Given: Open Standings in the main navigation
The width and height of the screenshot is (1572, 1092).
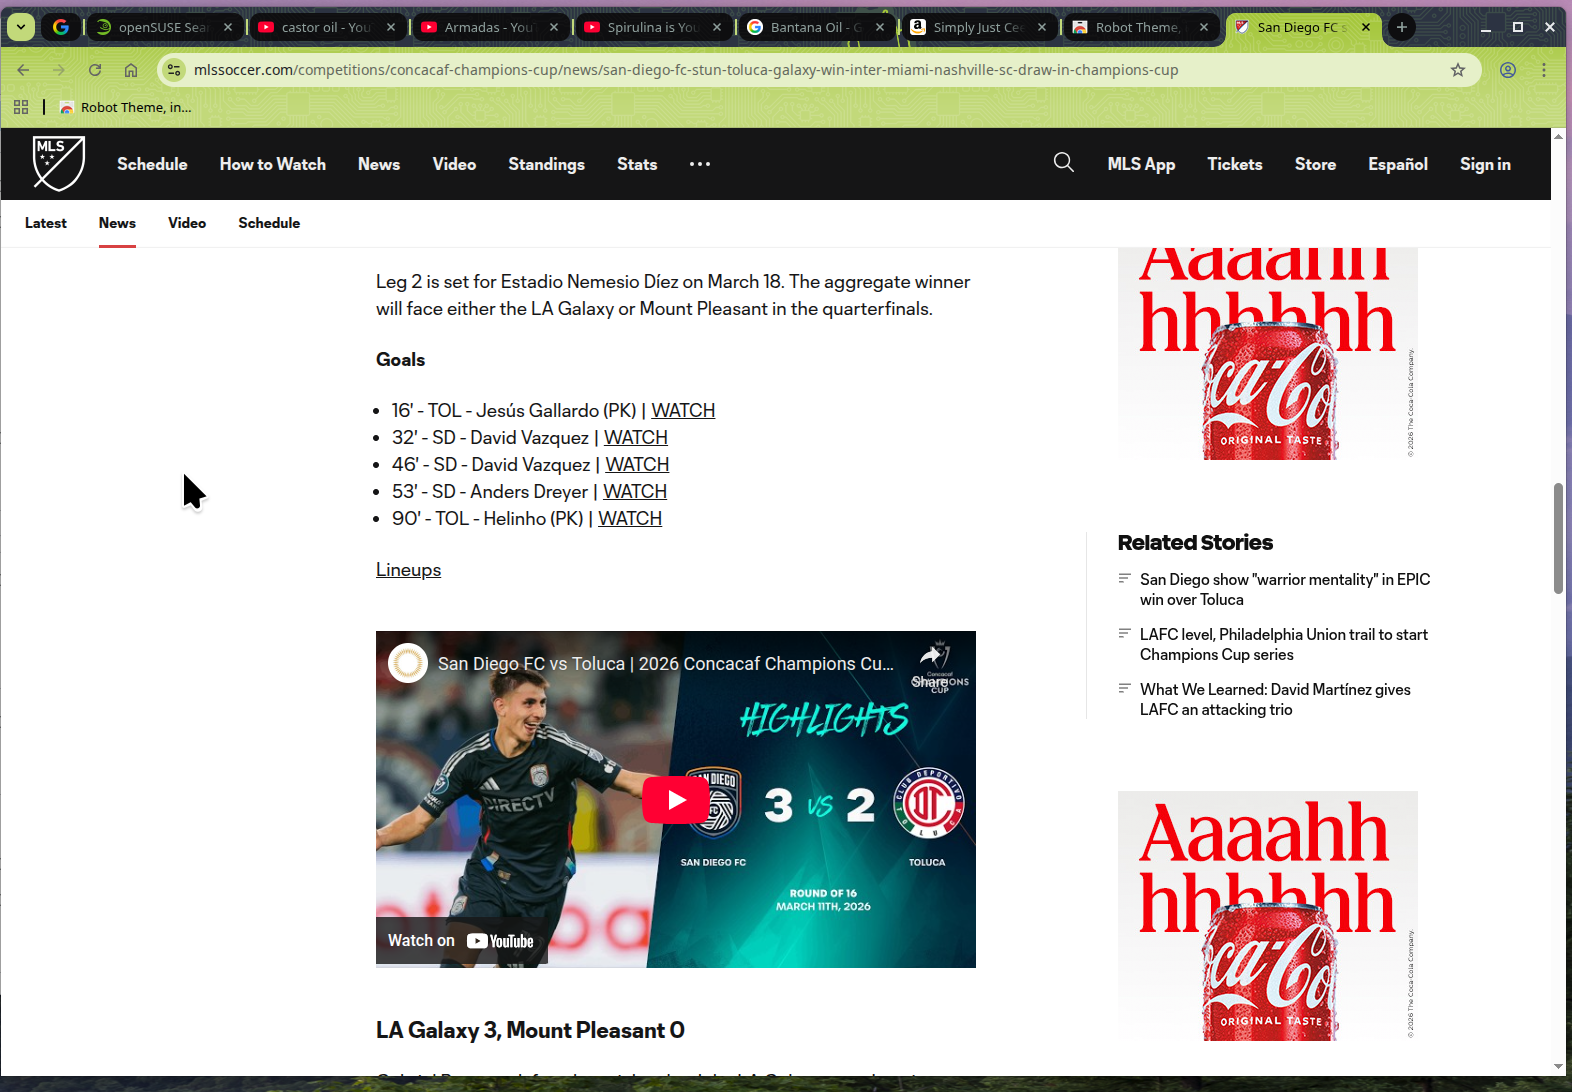Looking at the screenshot, I should (x=546, y=164).
